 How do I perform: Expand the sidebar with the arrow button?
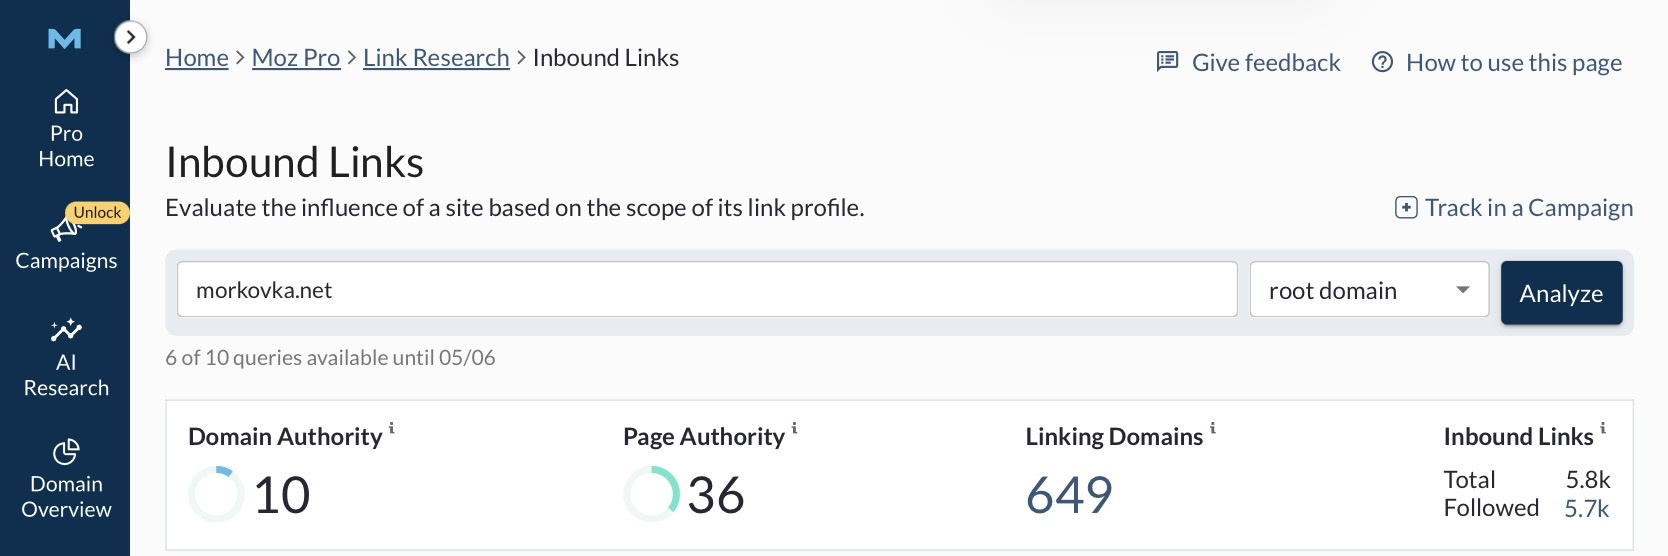(x=130, y=38)
